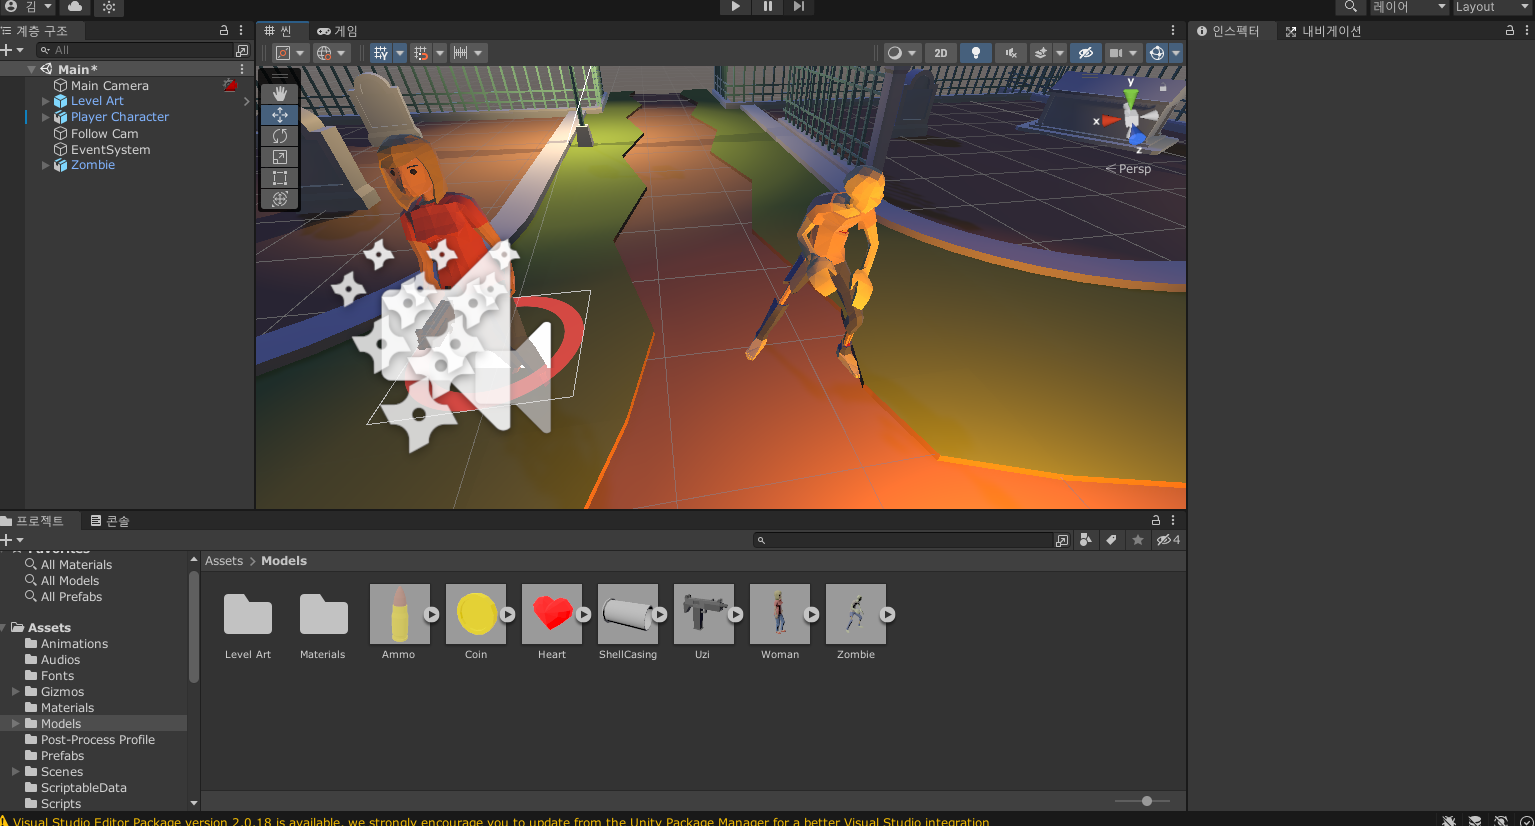Toggle Inspector panel lock
The width and height of the screenshot is (1535, 826).
(1510, 31)
